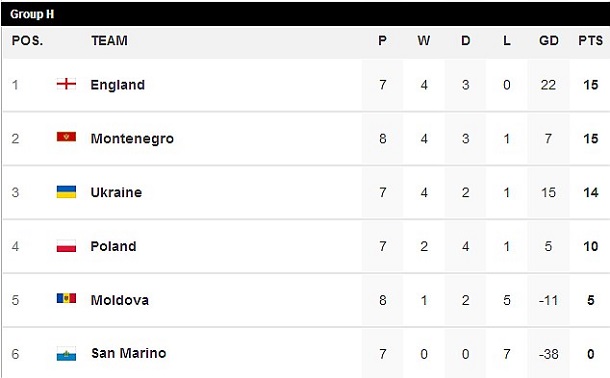Click the Moldova flag icon
This screenshot has width=610, height=378.
[66, 299]
